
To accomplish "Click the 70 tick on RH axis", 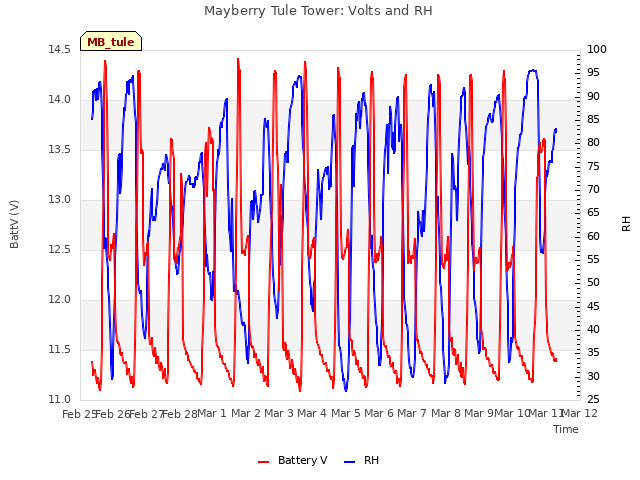I will point(593,189).
